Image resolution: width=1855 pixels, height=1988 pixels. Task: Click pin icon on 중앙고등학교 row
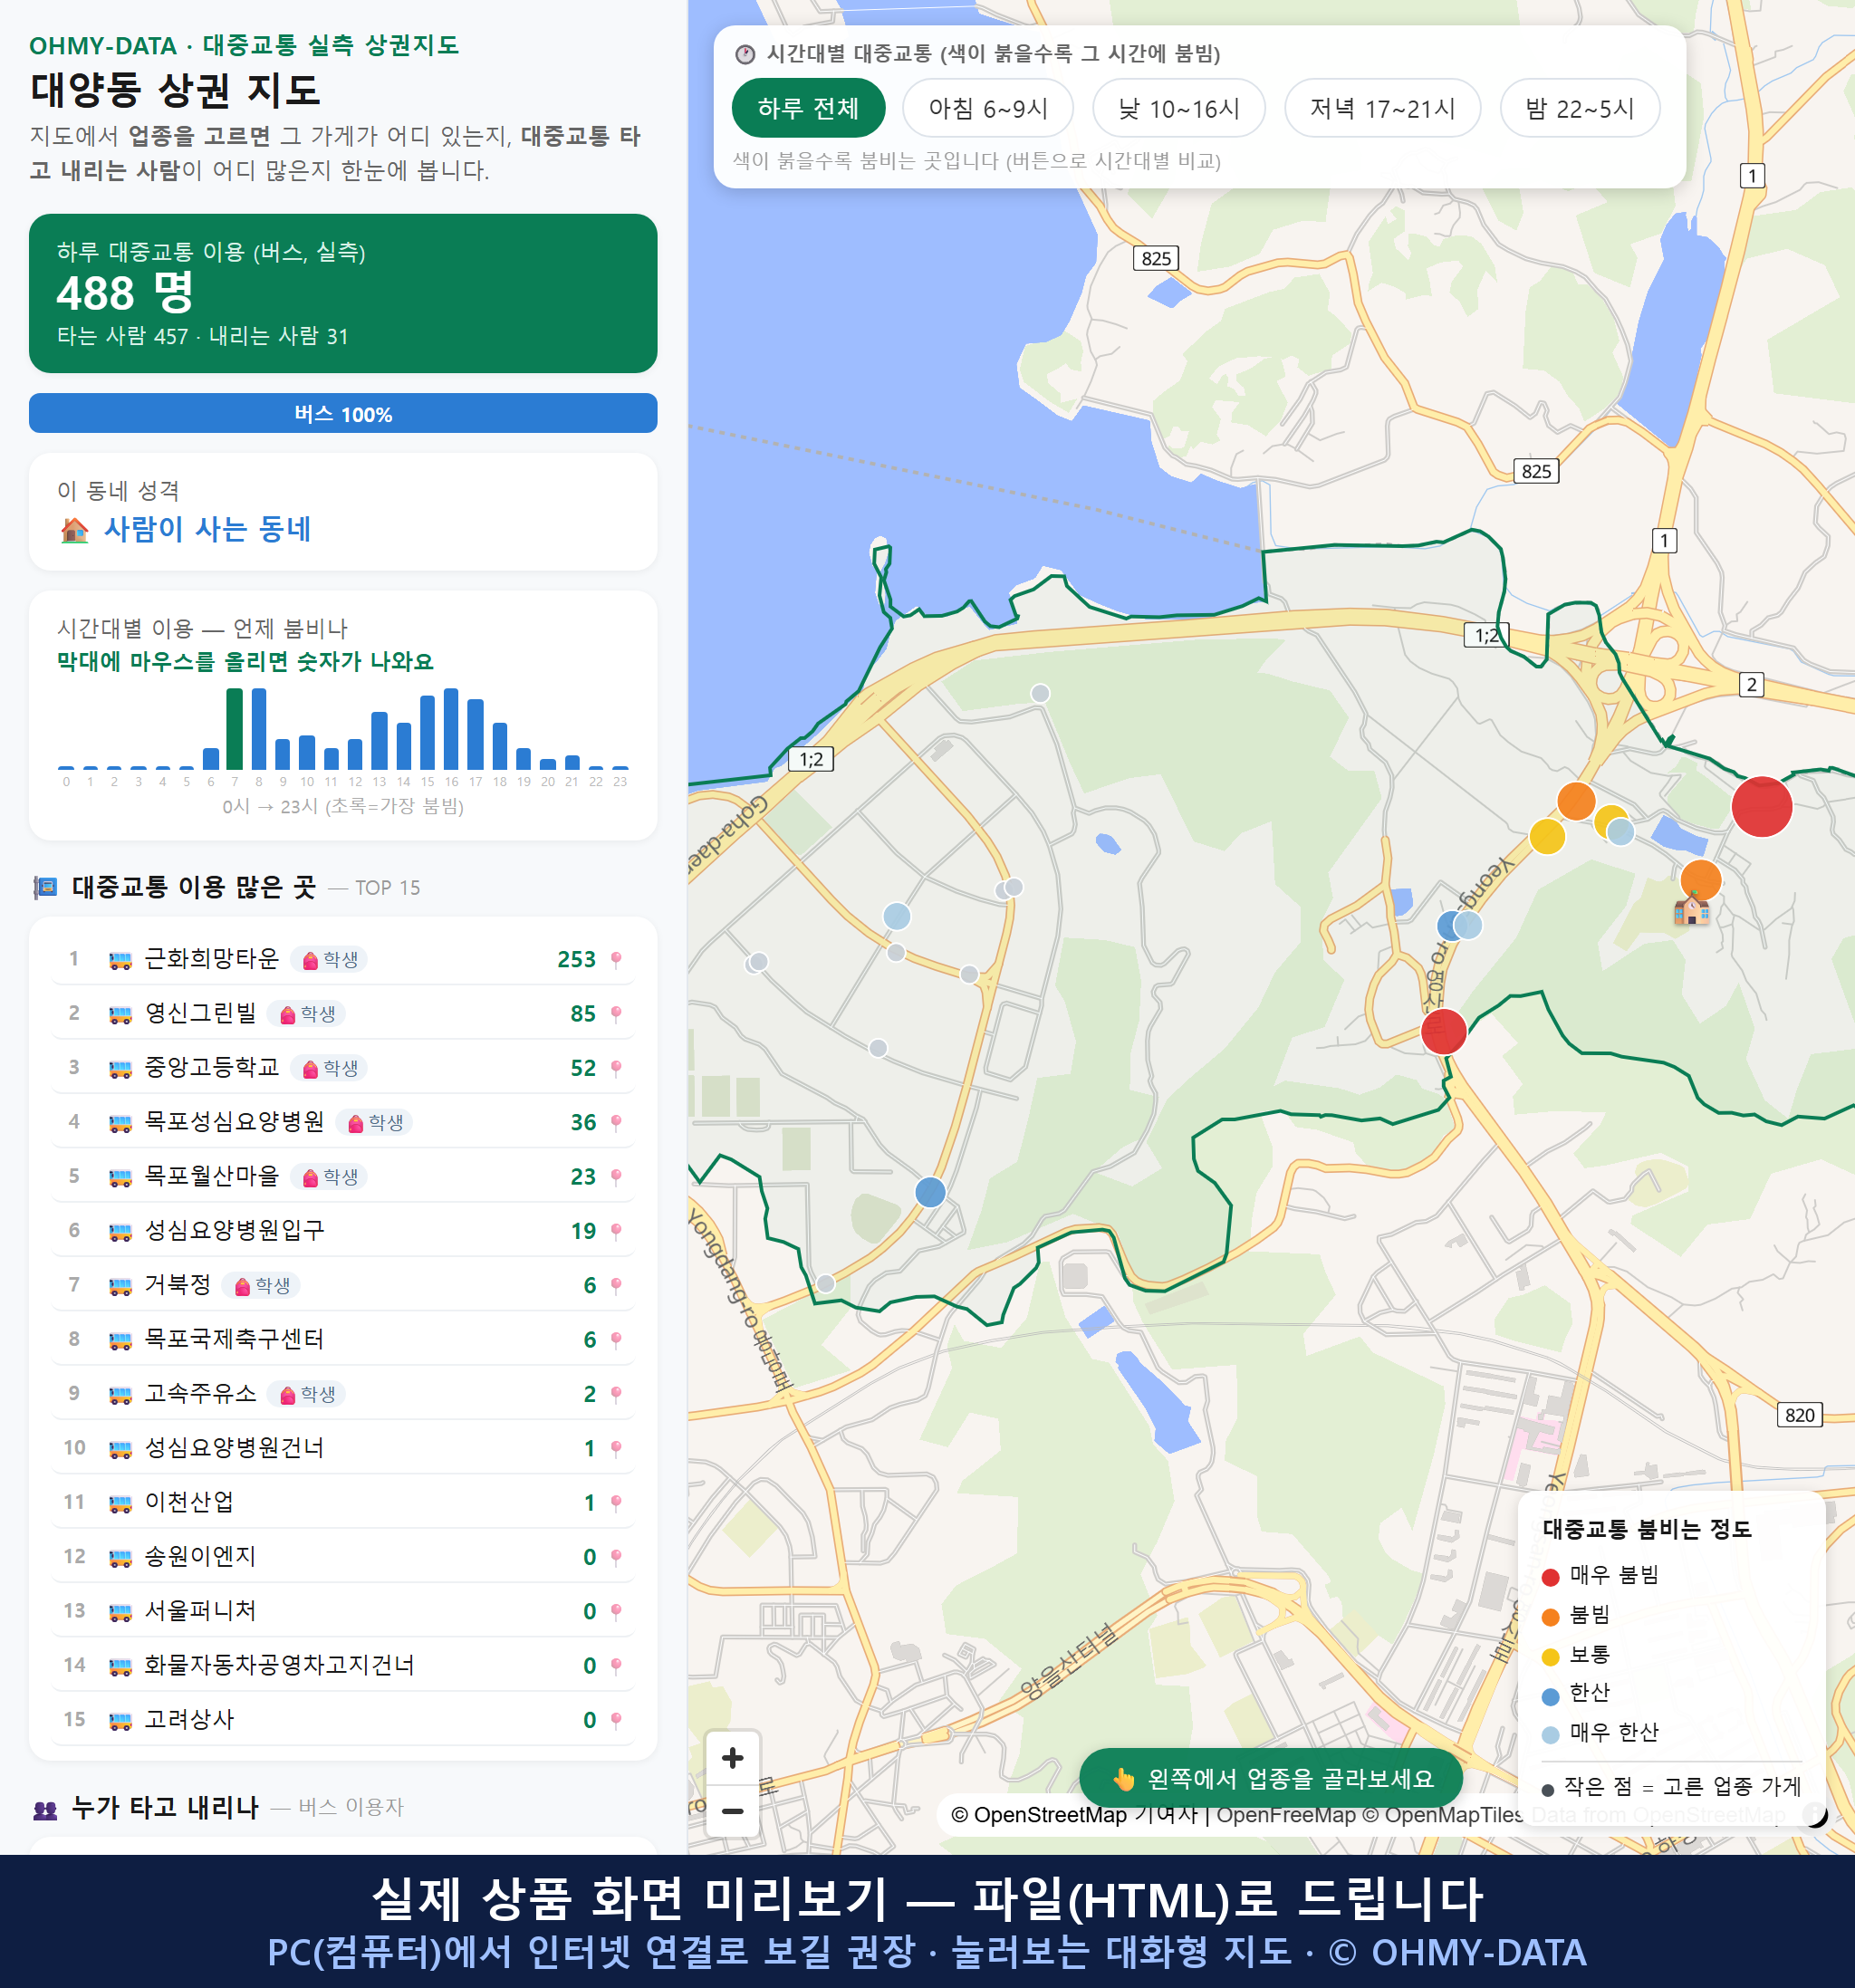(616, 1068)
